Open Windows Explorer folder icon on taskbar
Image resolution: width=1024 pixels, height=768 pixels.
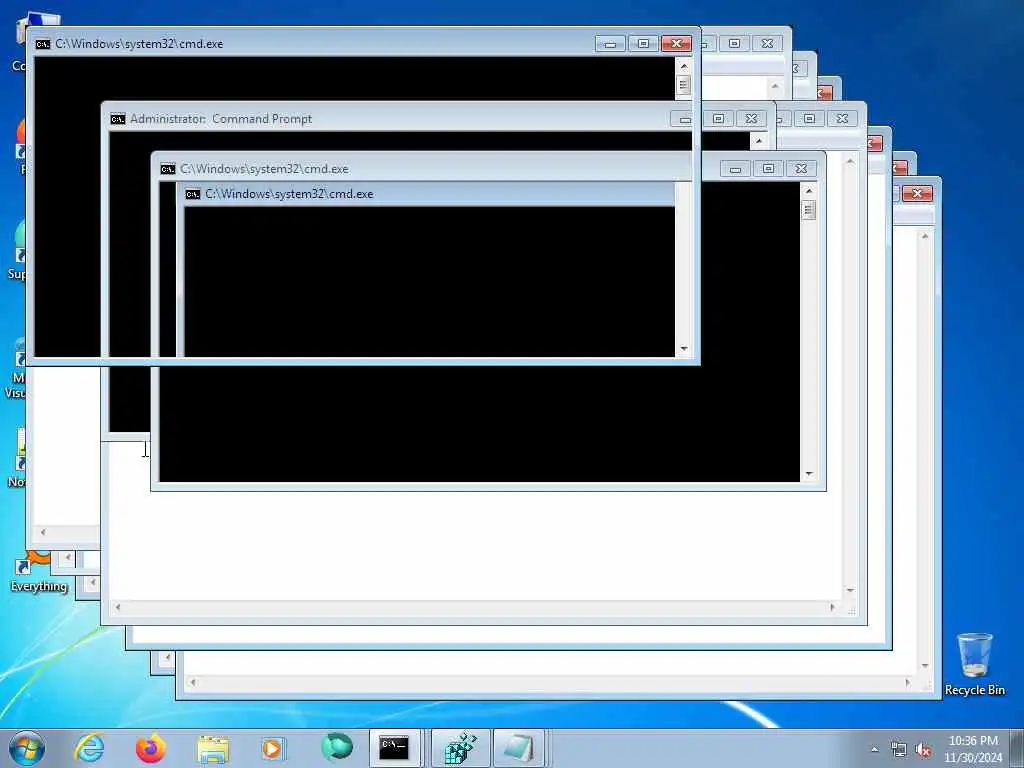coord(213,749)
